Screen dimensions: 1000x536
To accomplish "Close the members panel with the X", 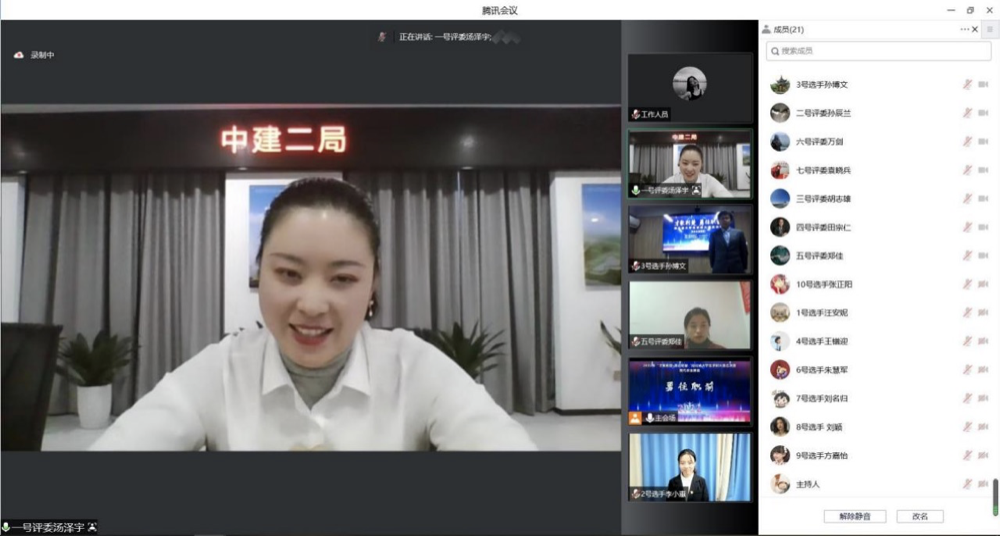I will point(975,30).
